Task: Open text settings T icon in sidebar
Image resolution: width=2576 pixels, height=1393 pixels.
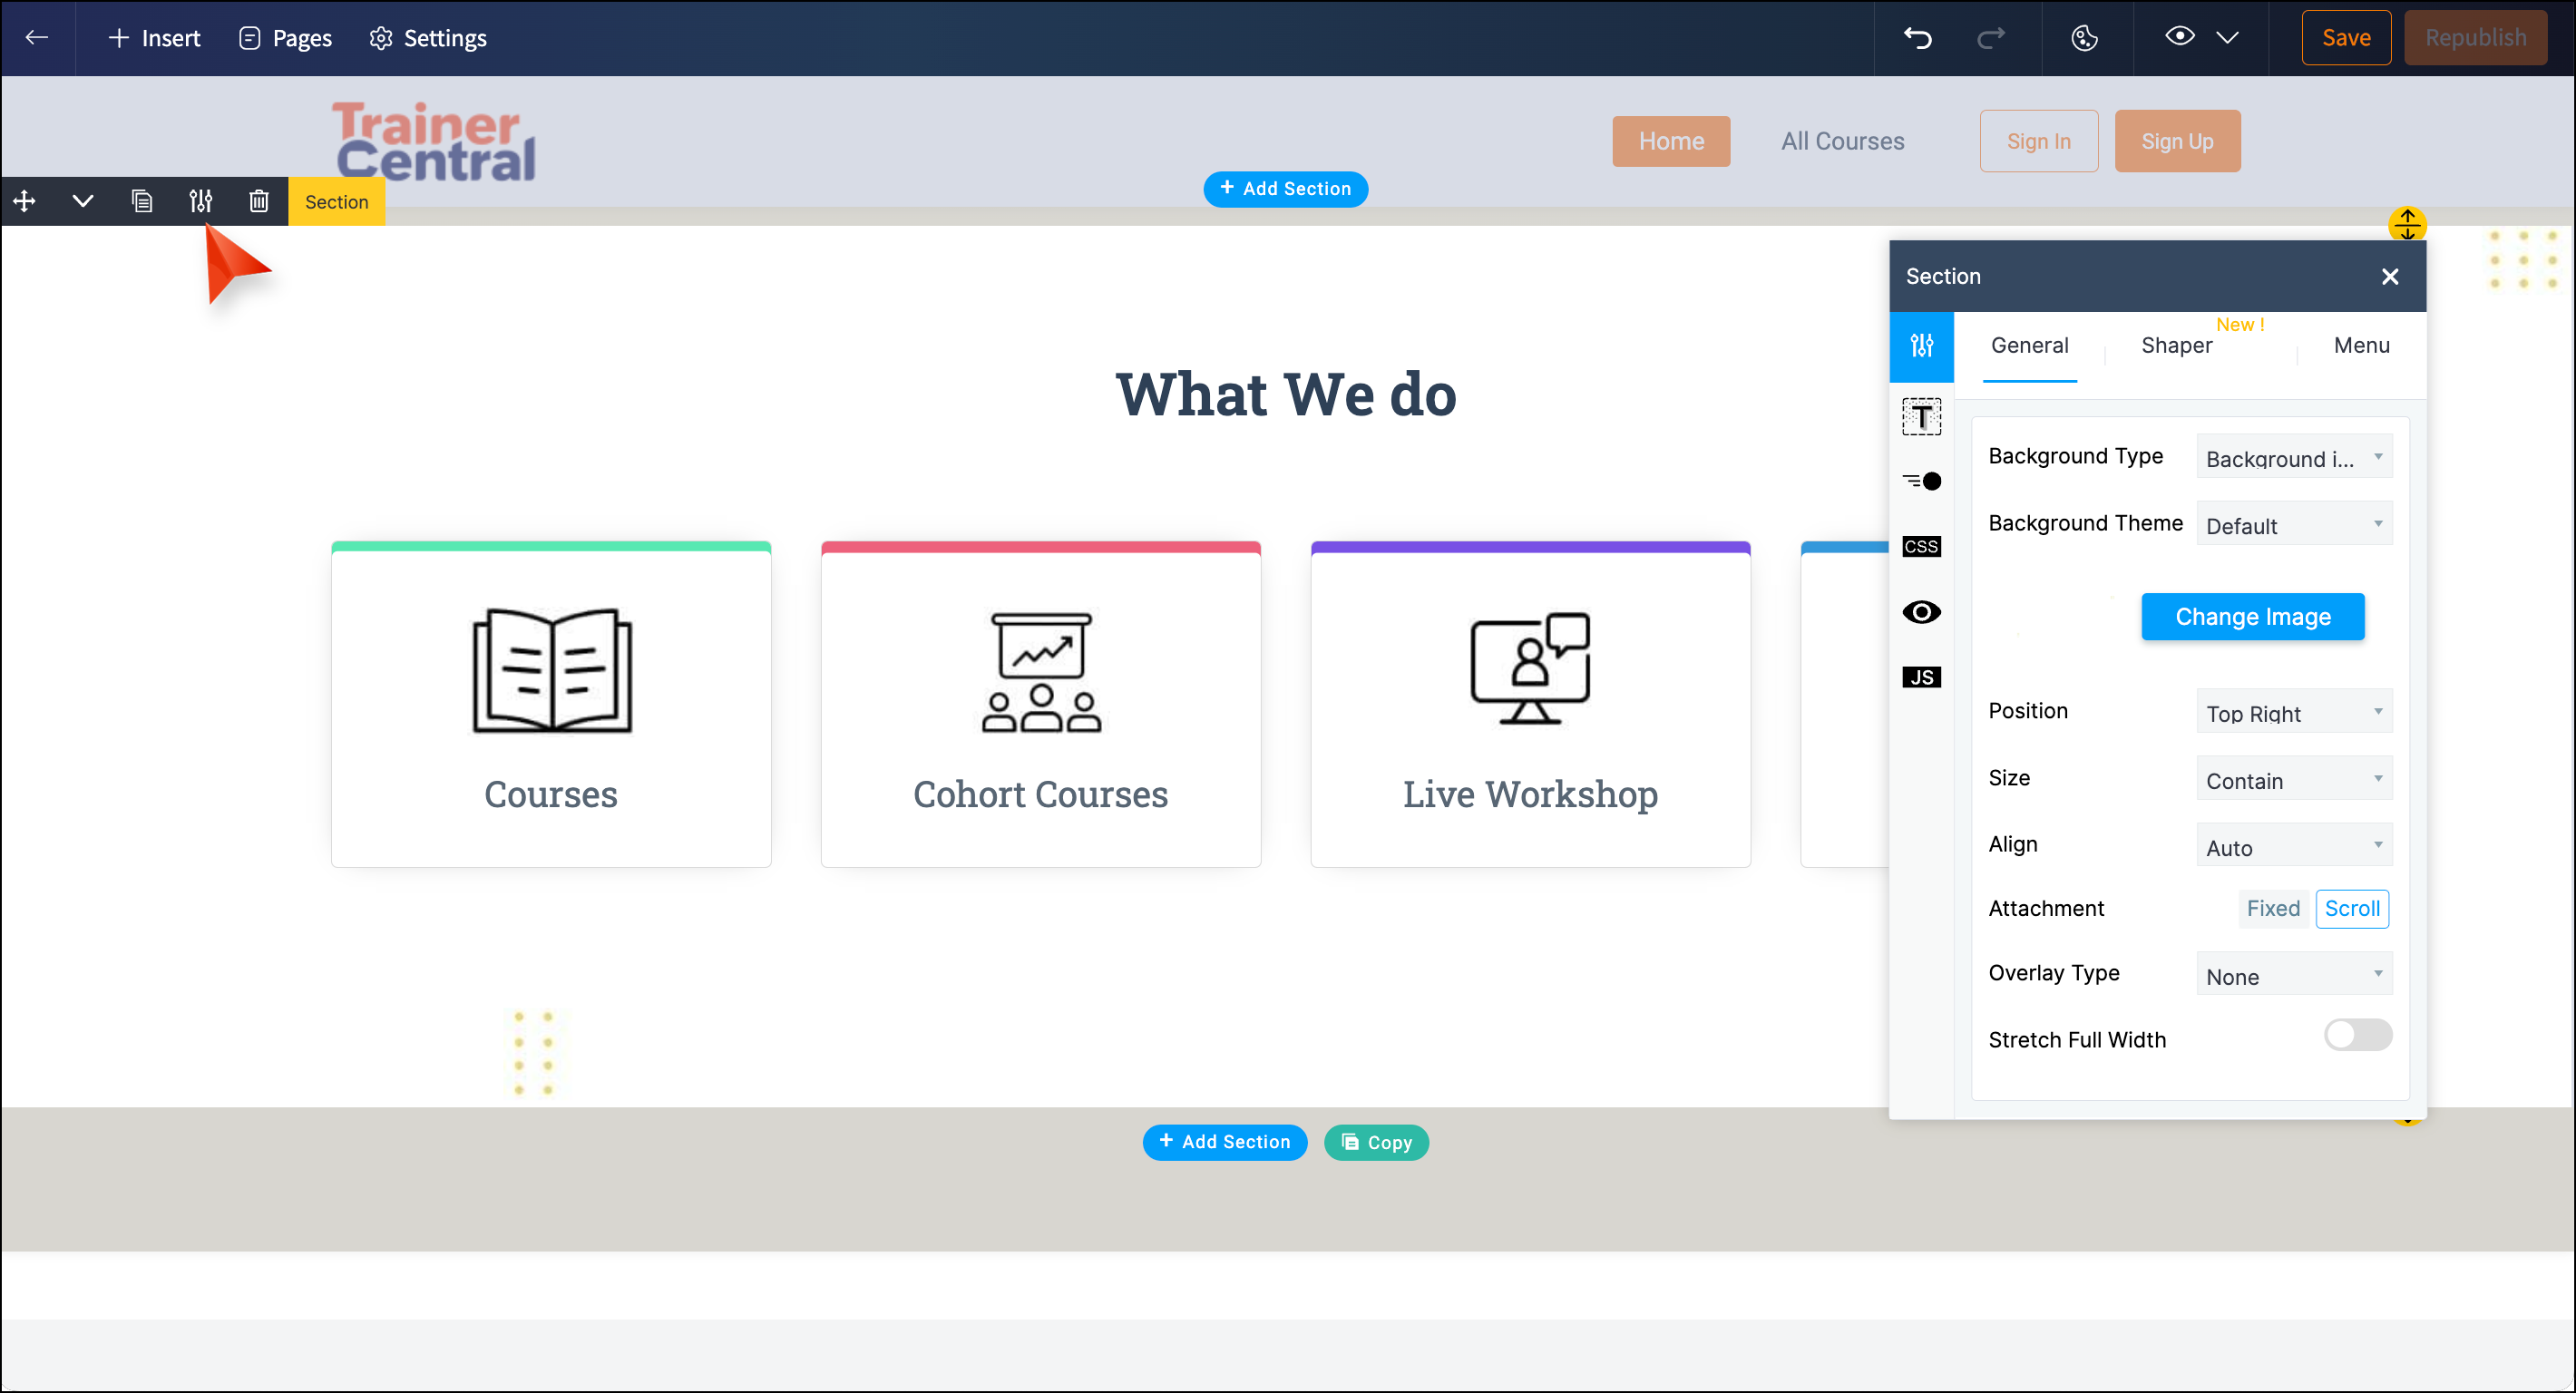Action: (1920, 416)
